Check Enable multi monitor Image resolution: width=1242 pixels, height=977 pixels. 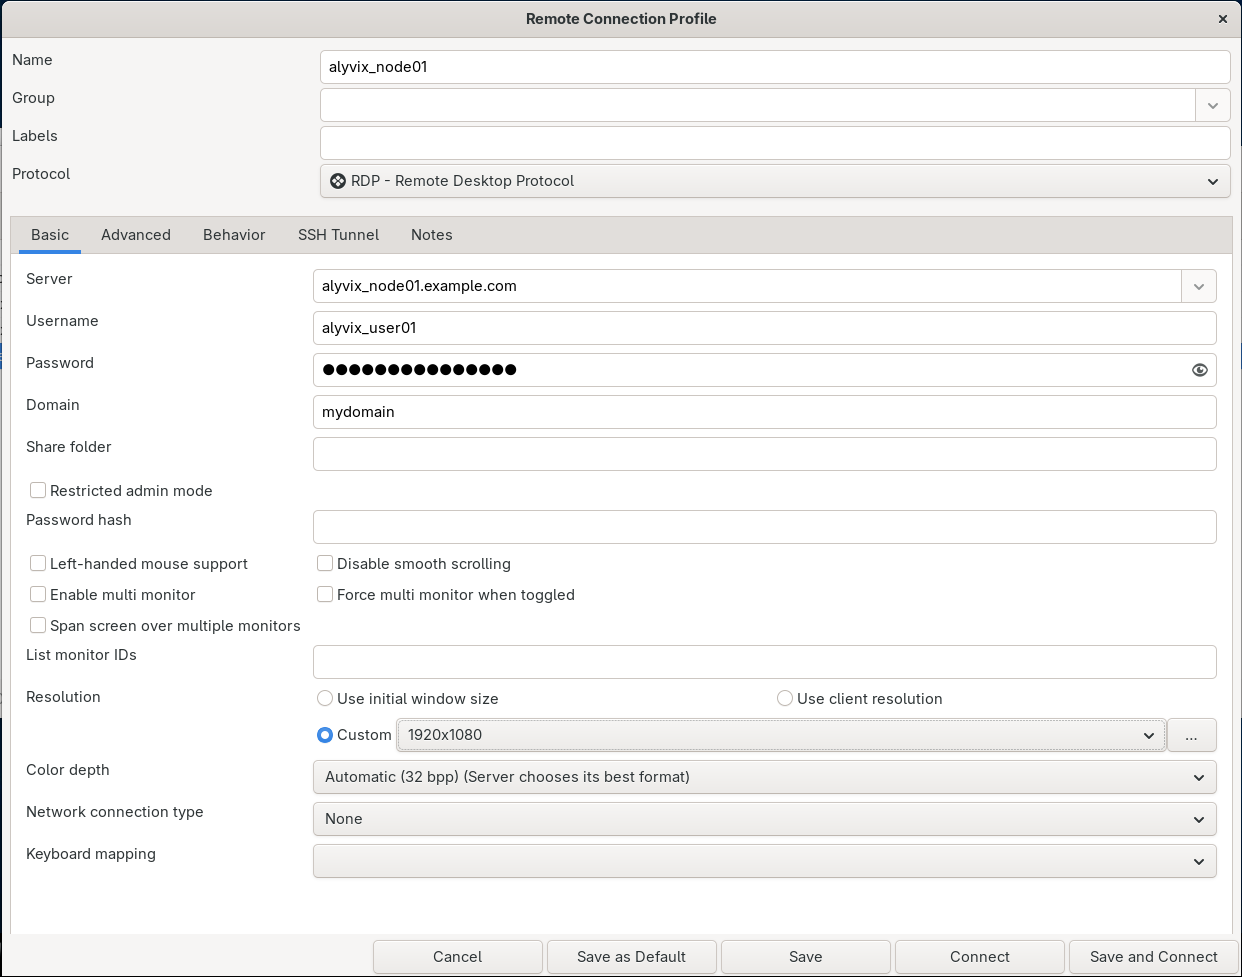[x=37, y=594]
